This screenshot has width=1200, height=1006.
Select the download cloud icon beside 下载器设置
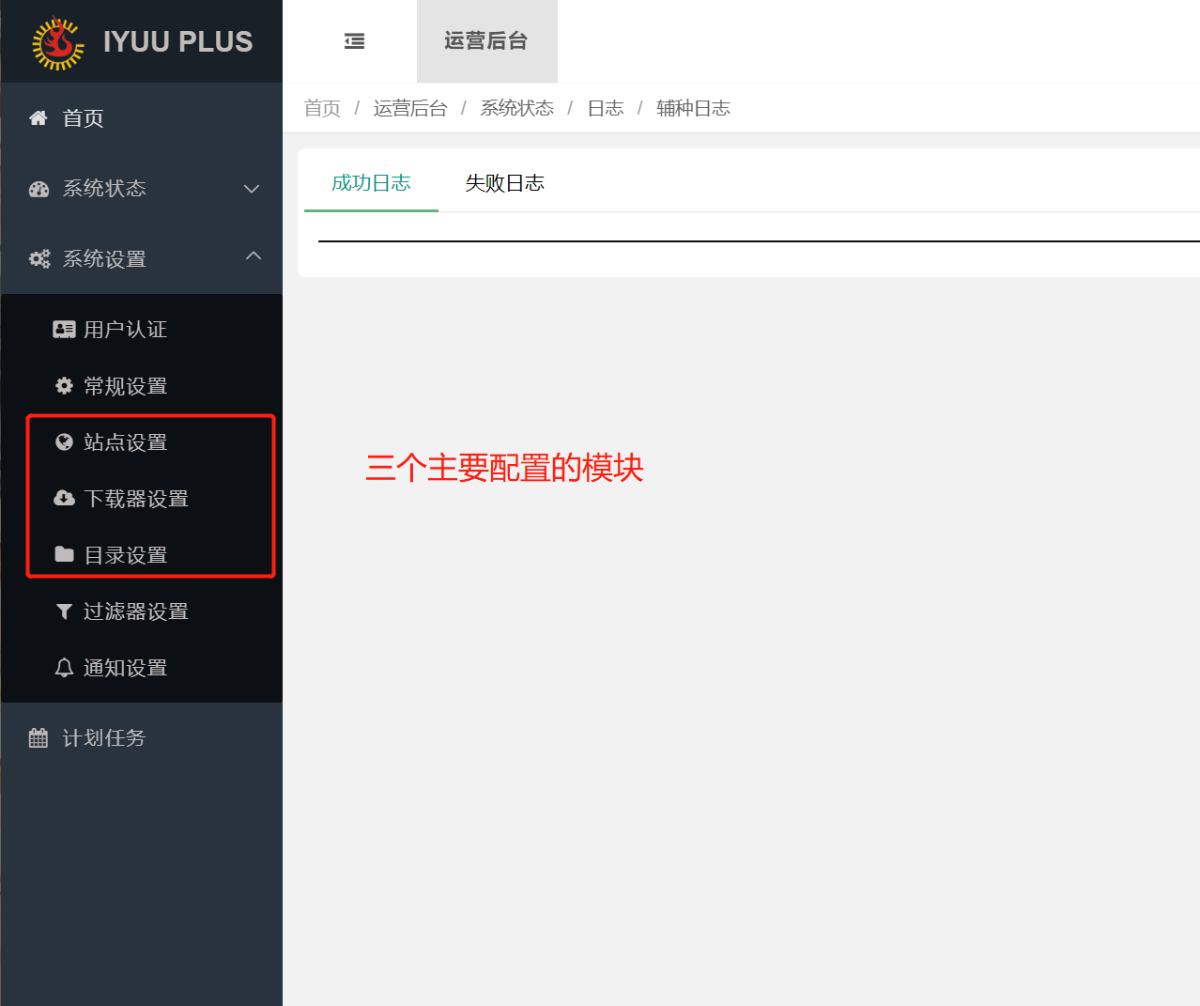(x=63, y=498)
